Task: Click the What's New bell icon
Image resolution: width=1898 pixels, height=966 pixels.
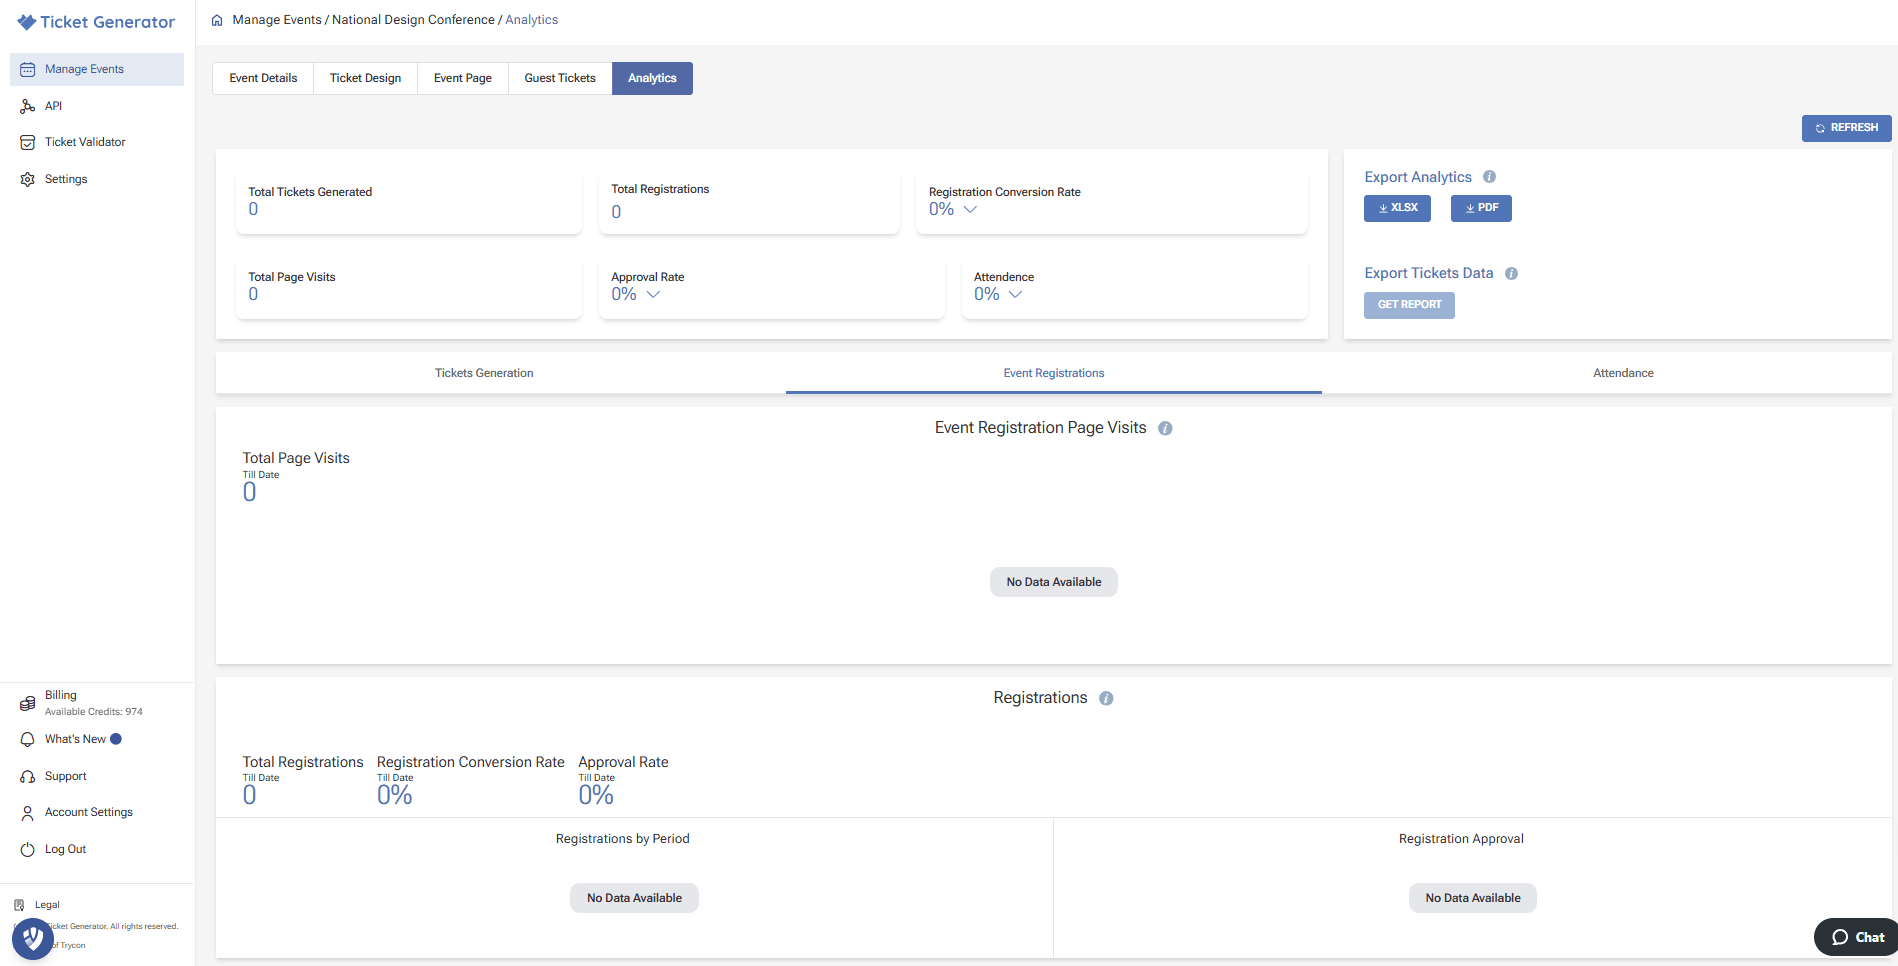Action: pos(28,740)
